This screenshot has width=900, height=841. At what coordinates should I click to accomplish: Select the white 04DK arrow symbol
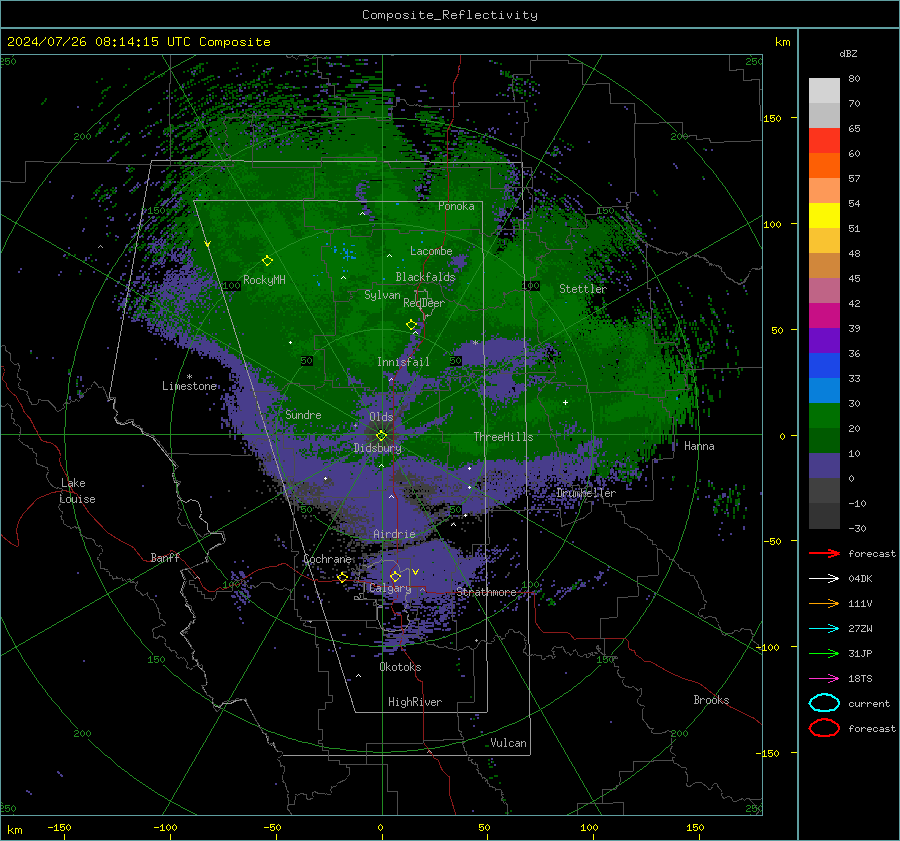(x=824, y=578)
